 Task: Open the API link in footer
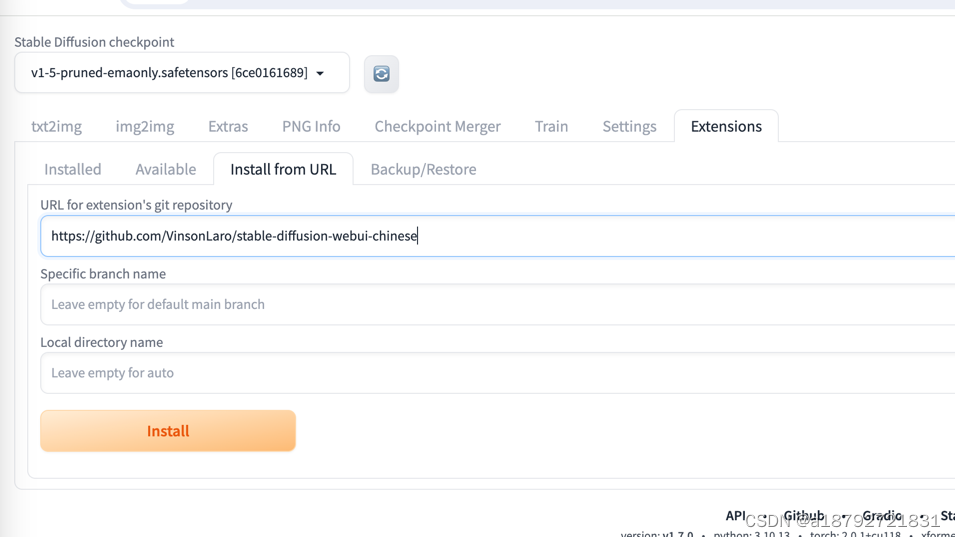click(735, 516)
